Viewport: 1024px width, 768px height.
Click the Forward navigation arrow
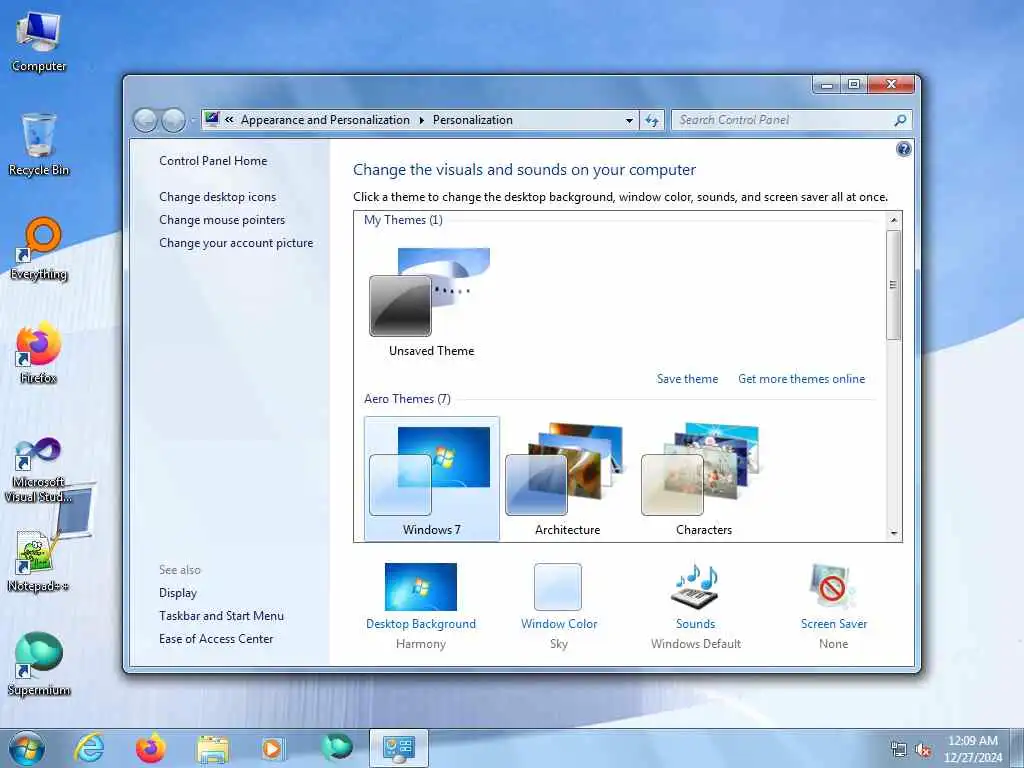(173, 120)
